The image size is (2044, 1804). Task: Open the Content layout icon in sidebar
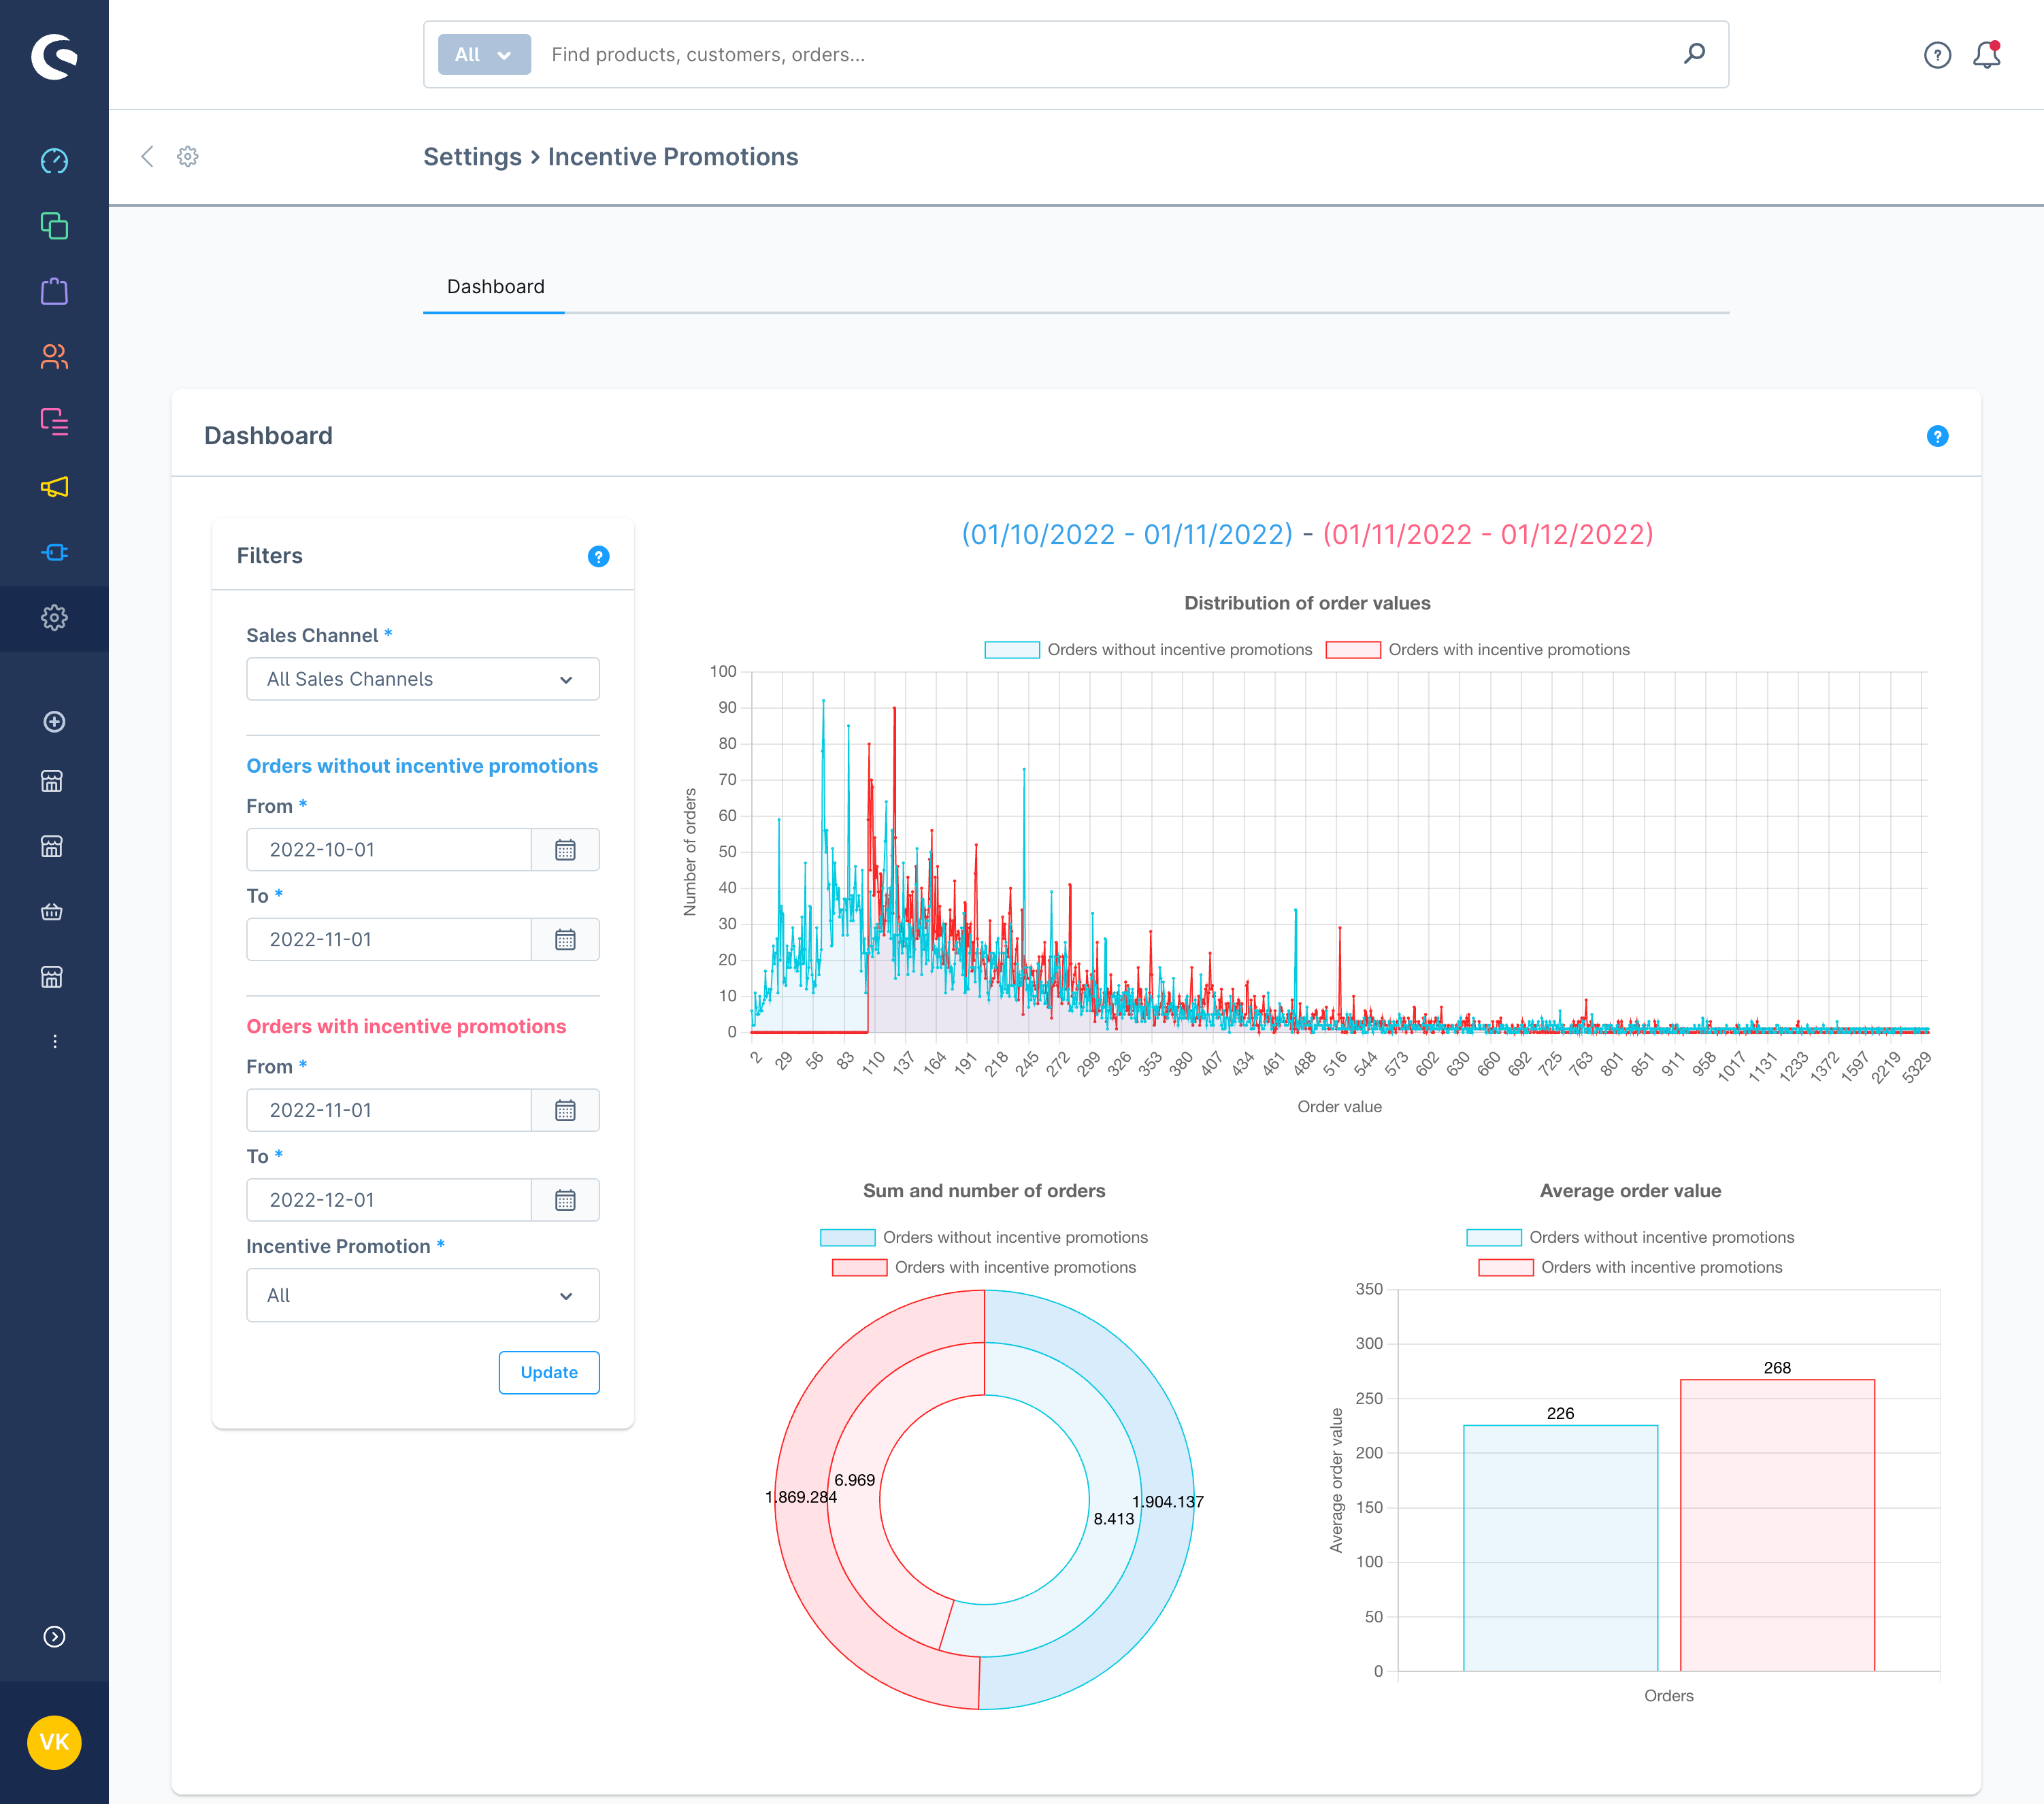[x=54, y=422]
